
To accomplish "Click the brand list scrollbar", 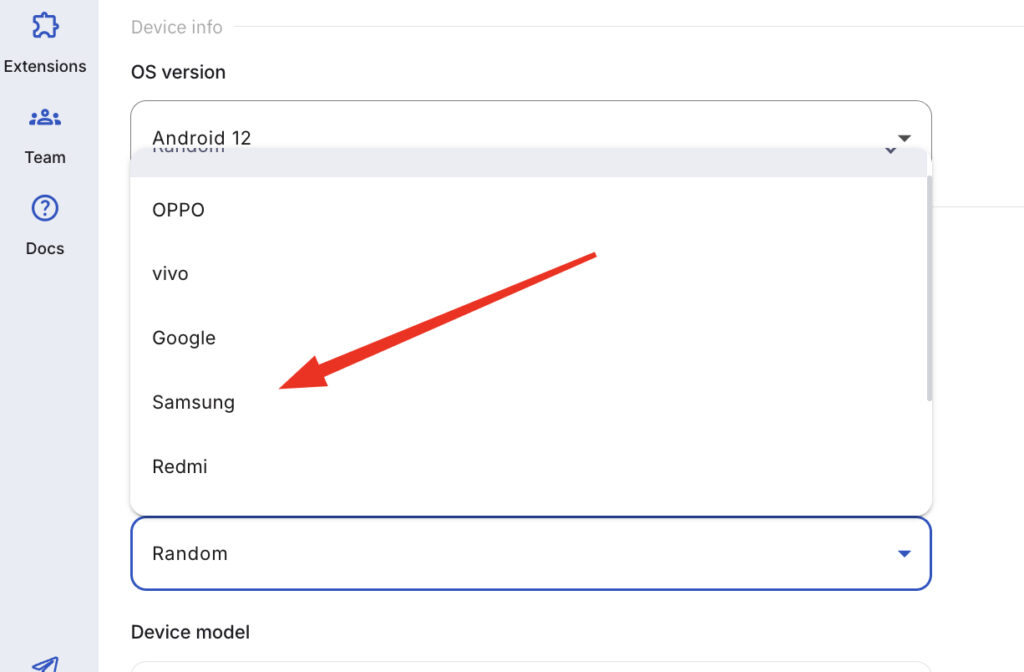I will pos(929,288).
